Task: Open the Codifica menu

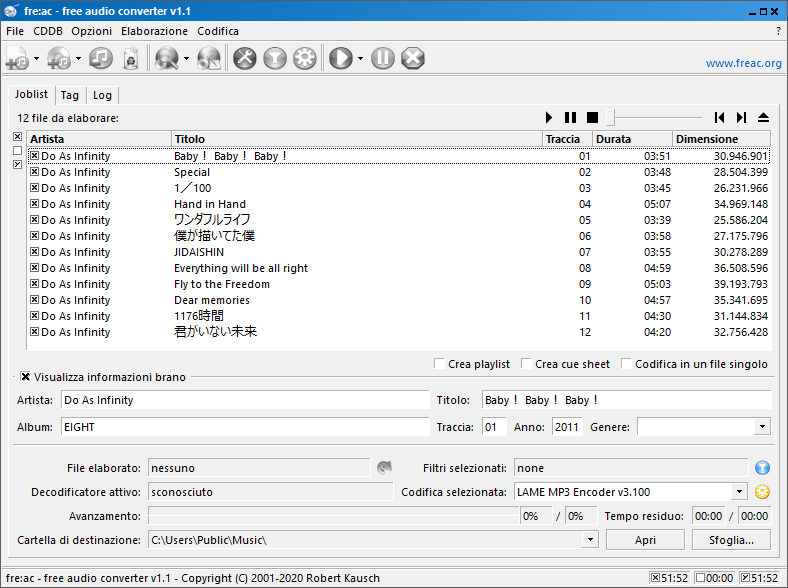Action: click(217, 31)
